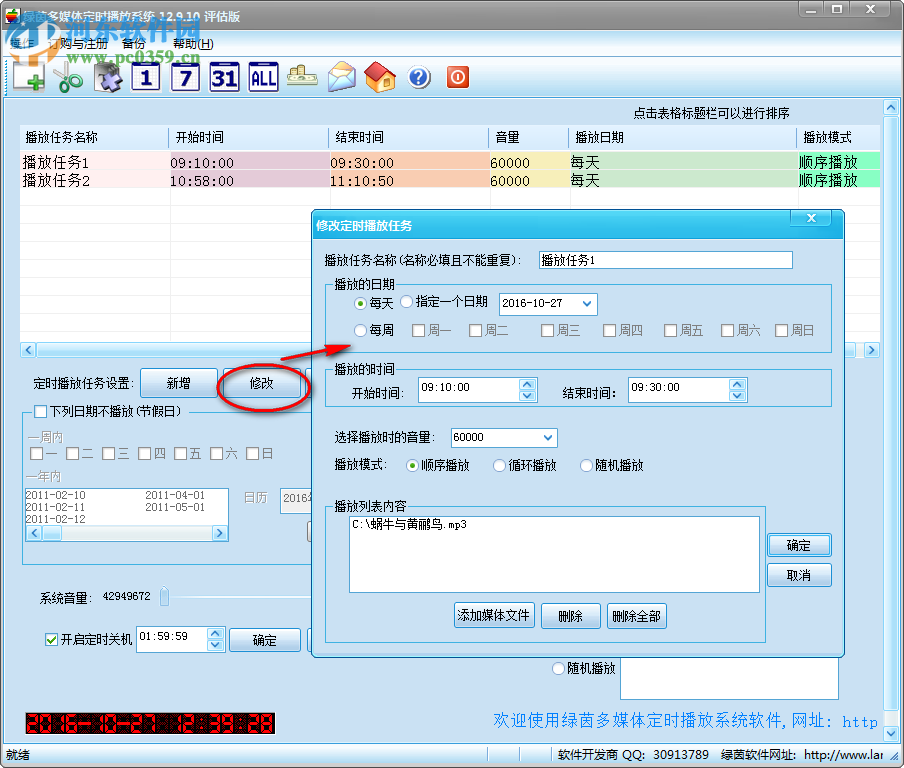The height and width of the screenshot is (768, 904).
Task: Check the 周三 weekday checkbox
Action: tap(547, 330)
